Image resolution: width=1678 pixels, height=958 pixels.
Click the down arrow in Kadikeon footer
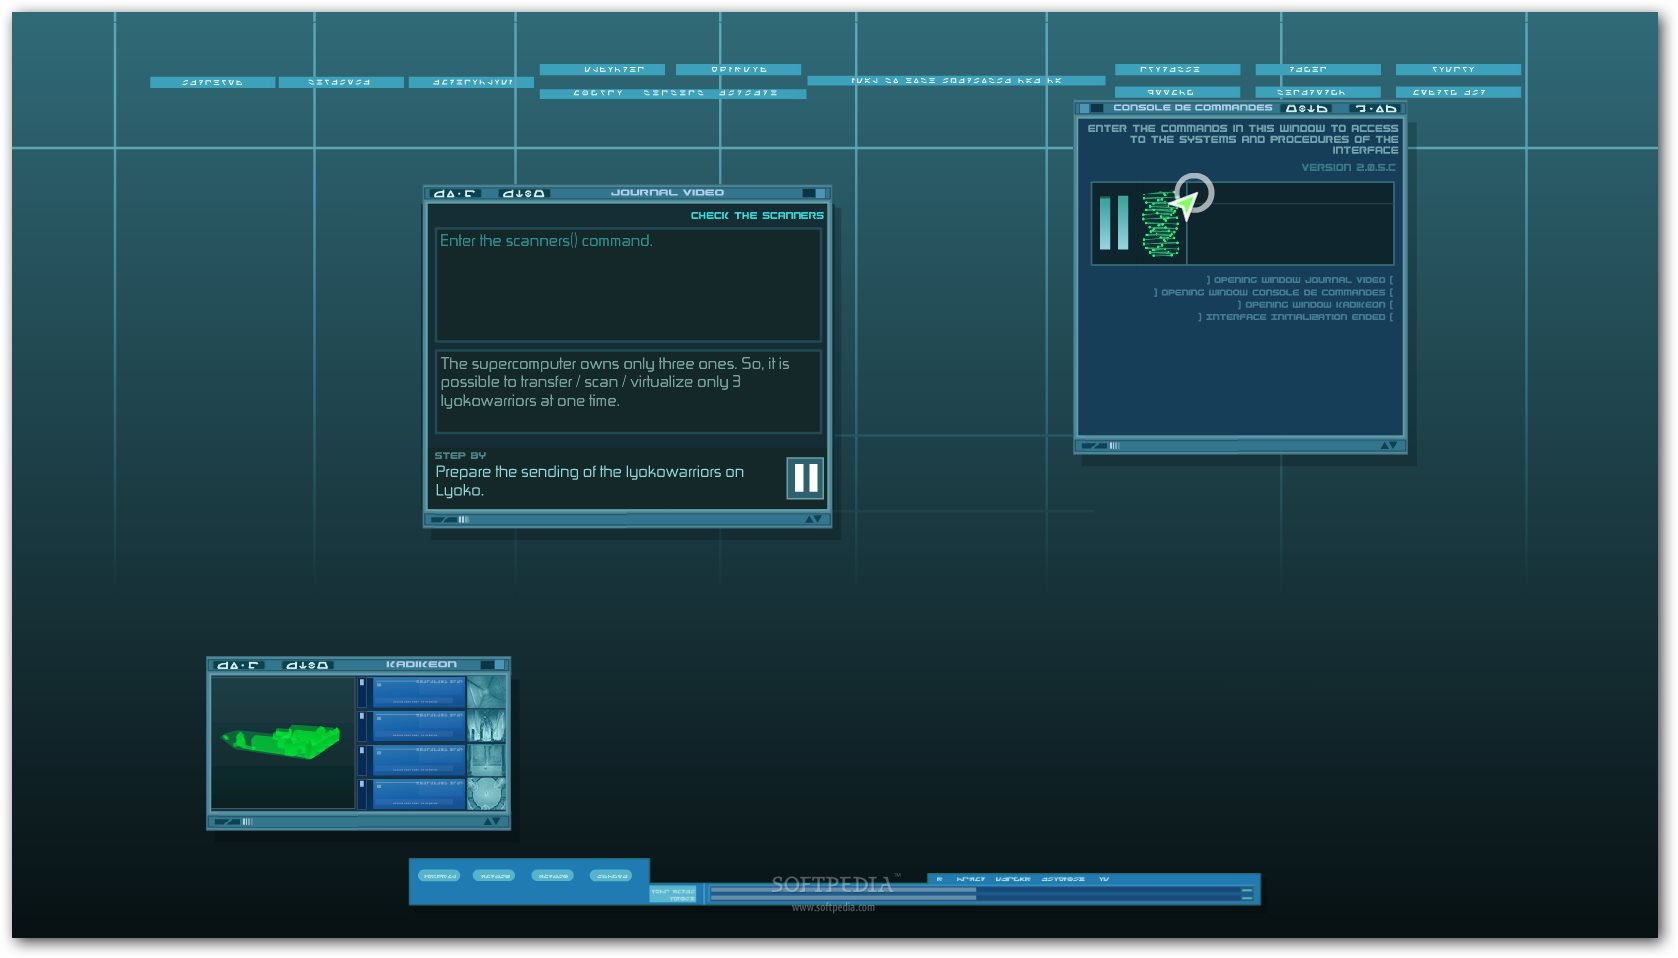[497, 821]
